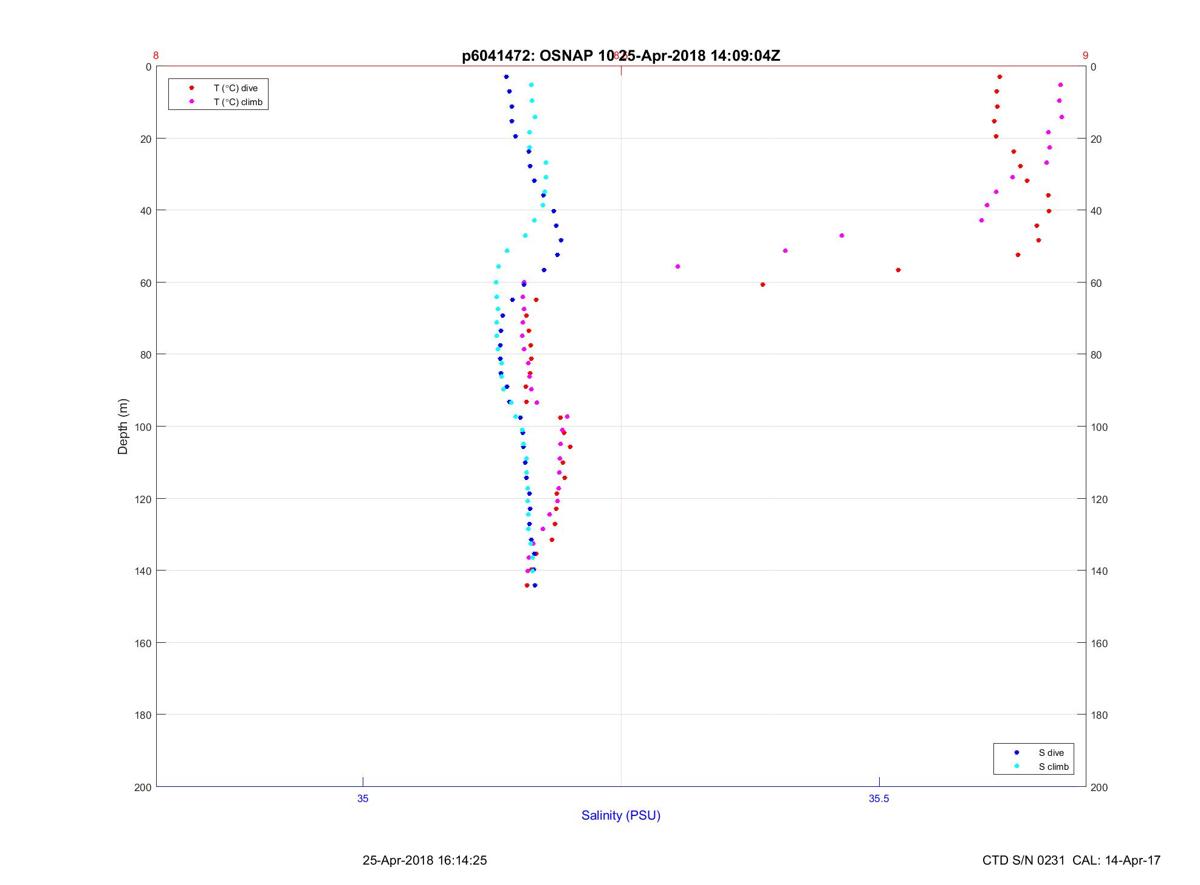The width and height of the screenshot is (1200, 885).
Task: Click the magenta marker in the temperature legend
Action: tap(191, 102)
